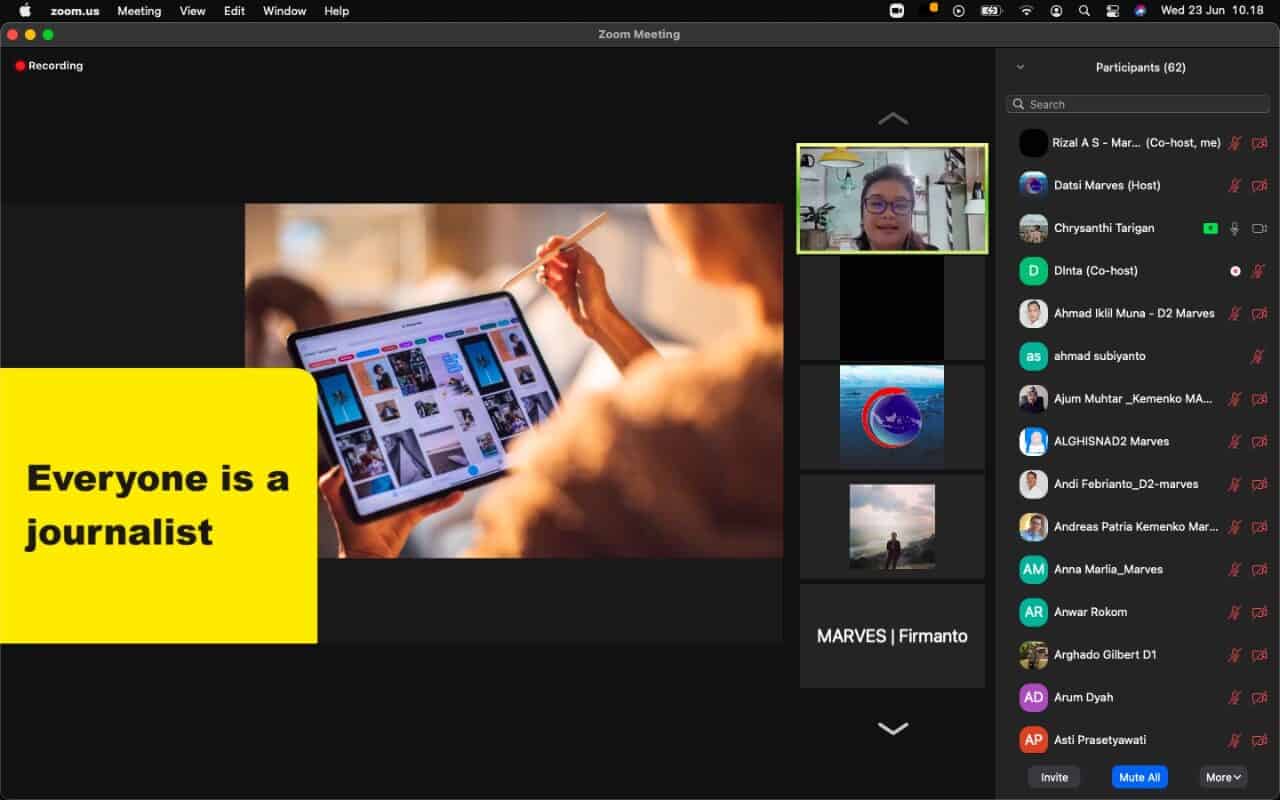
Task: Click the shared slide tablet image
Action: [514, 380]
